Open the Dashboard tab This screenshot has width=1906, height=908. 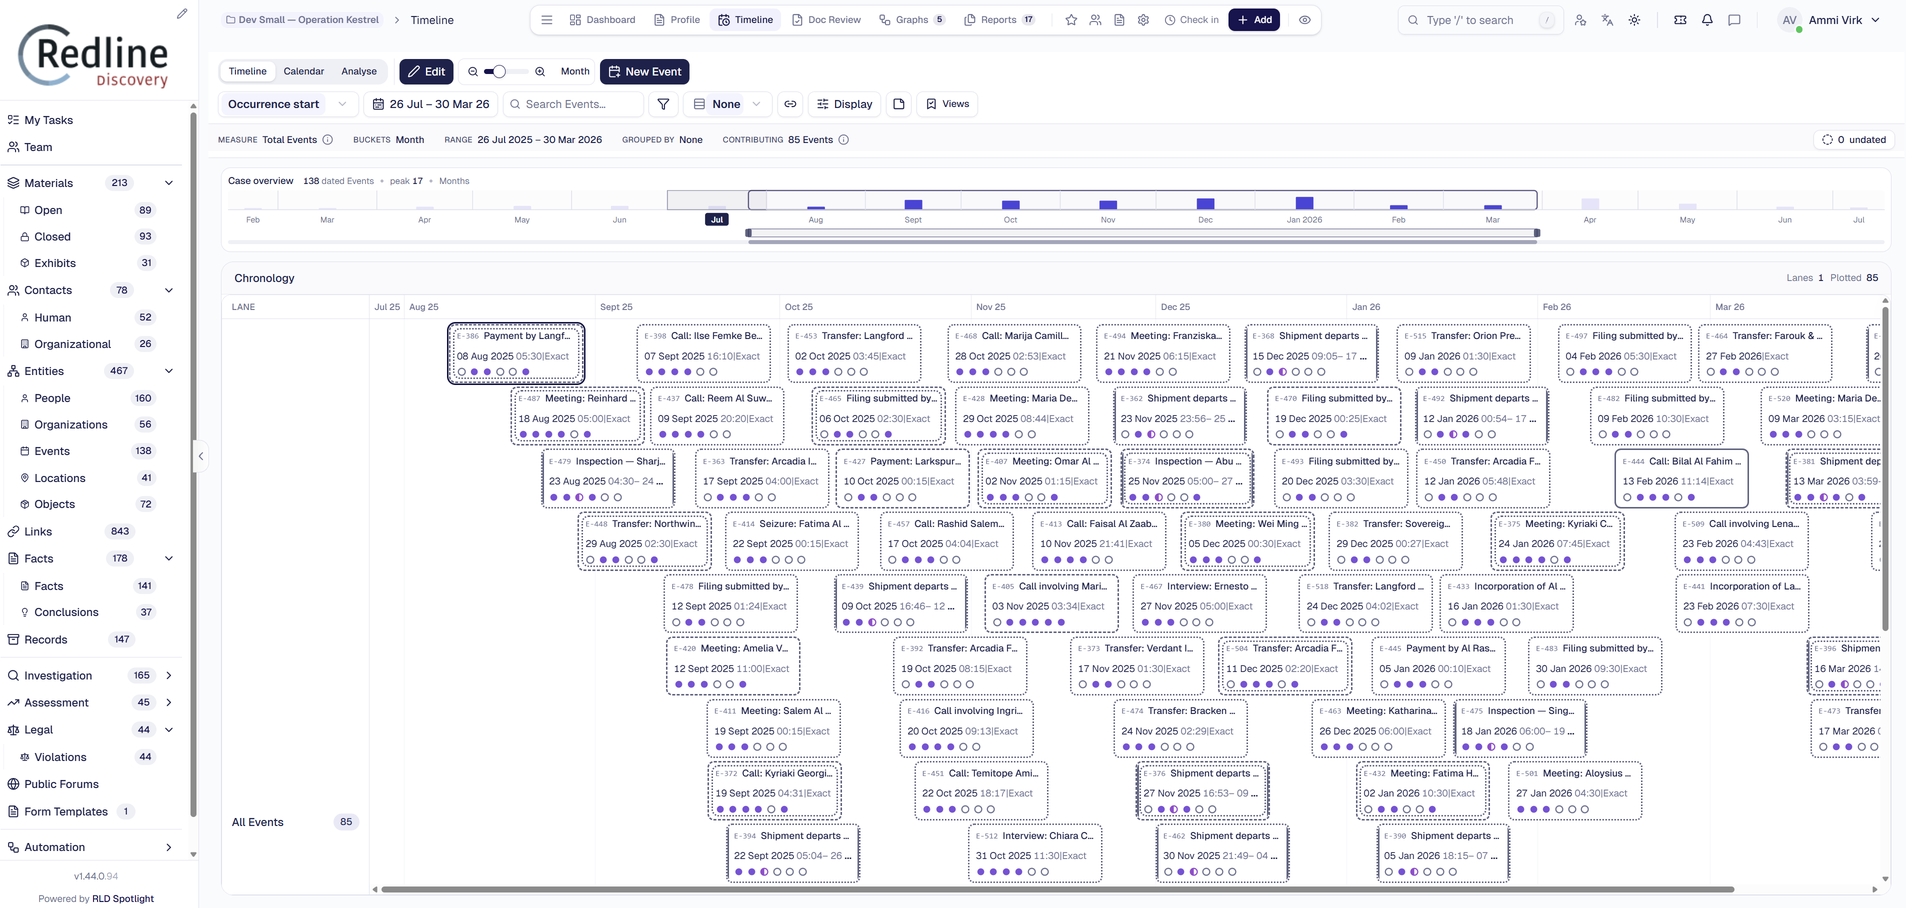click(x=602, y=20)
